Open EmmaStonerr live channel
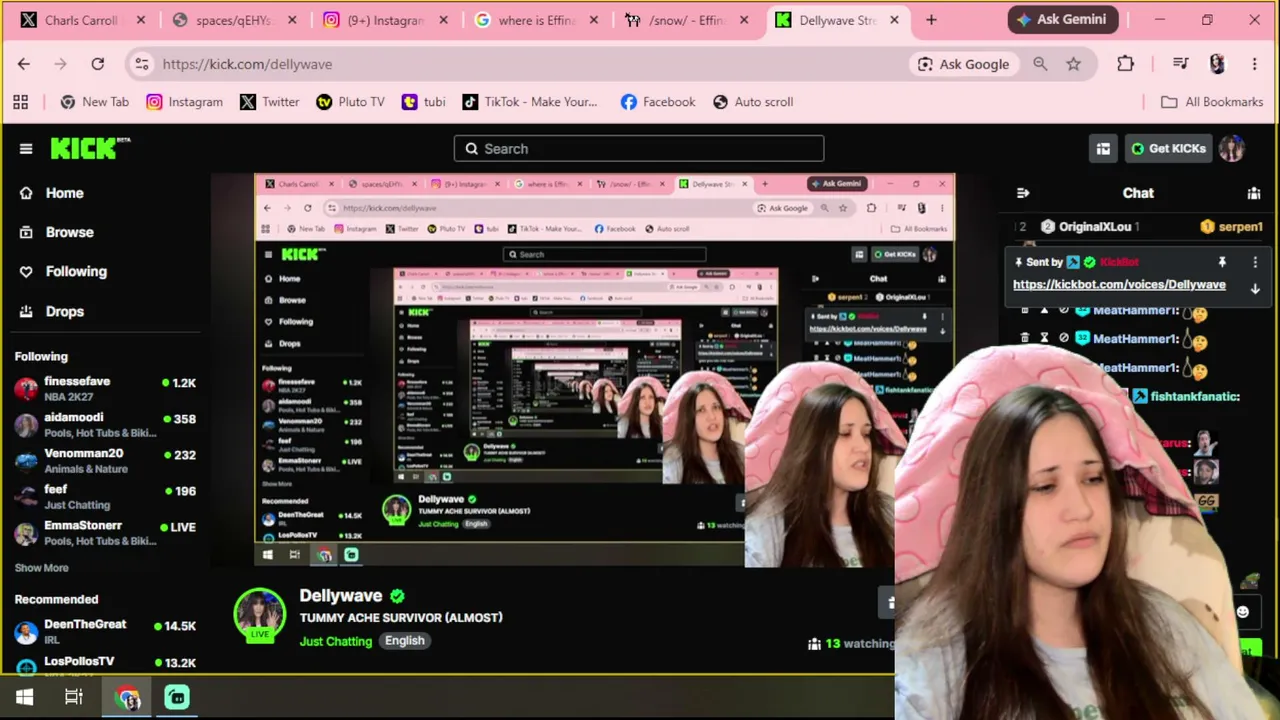 click(105, 533)
